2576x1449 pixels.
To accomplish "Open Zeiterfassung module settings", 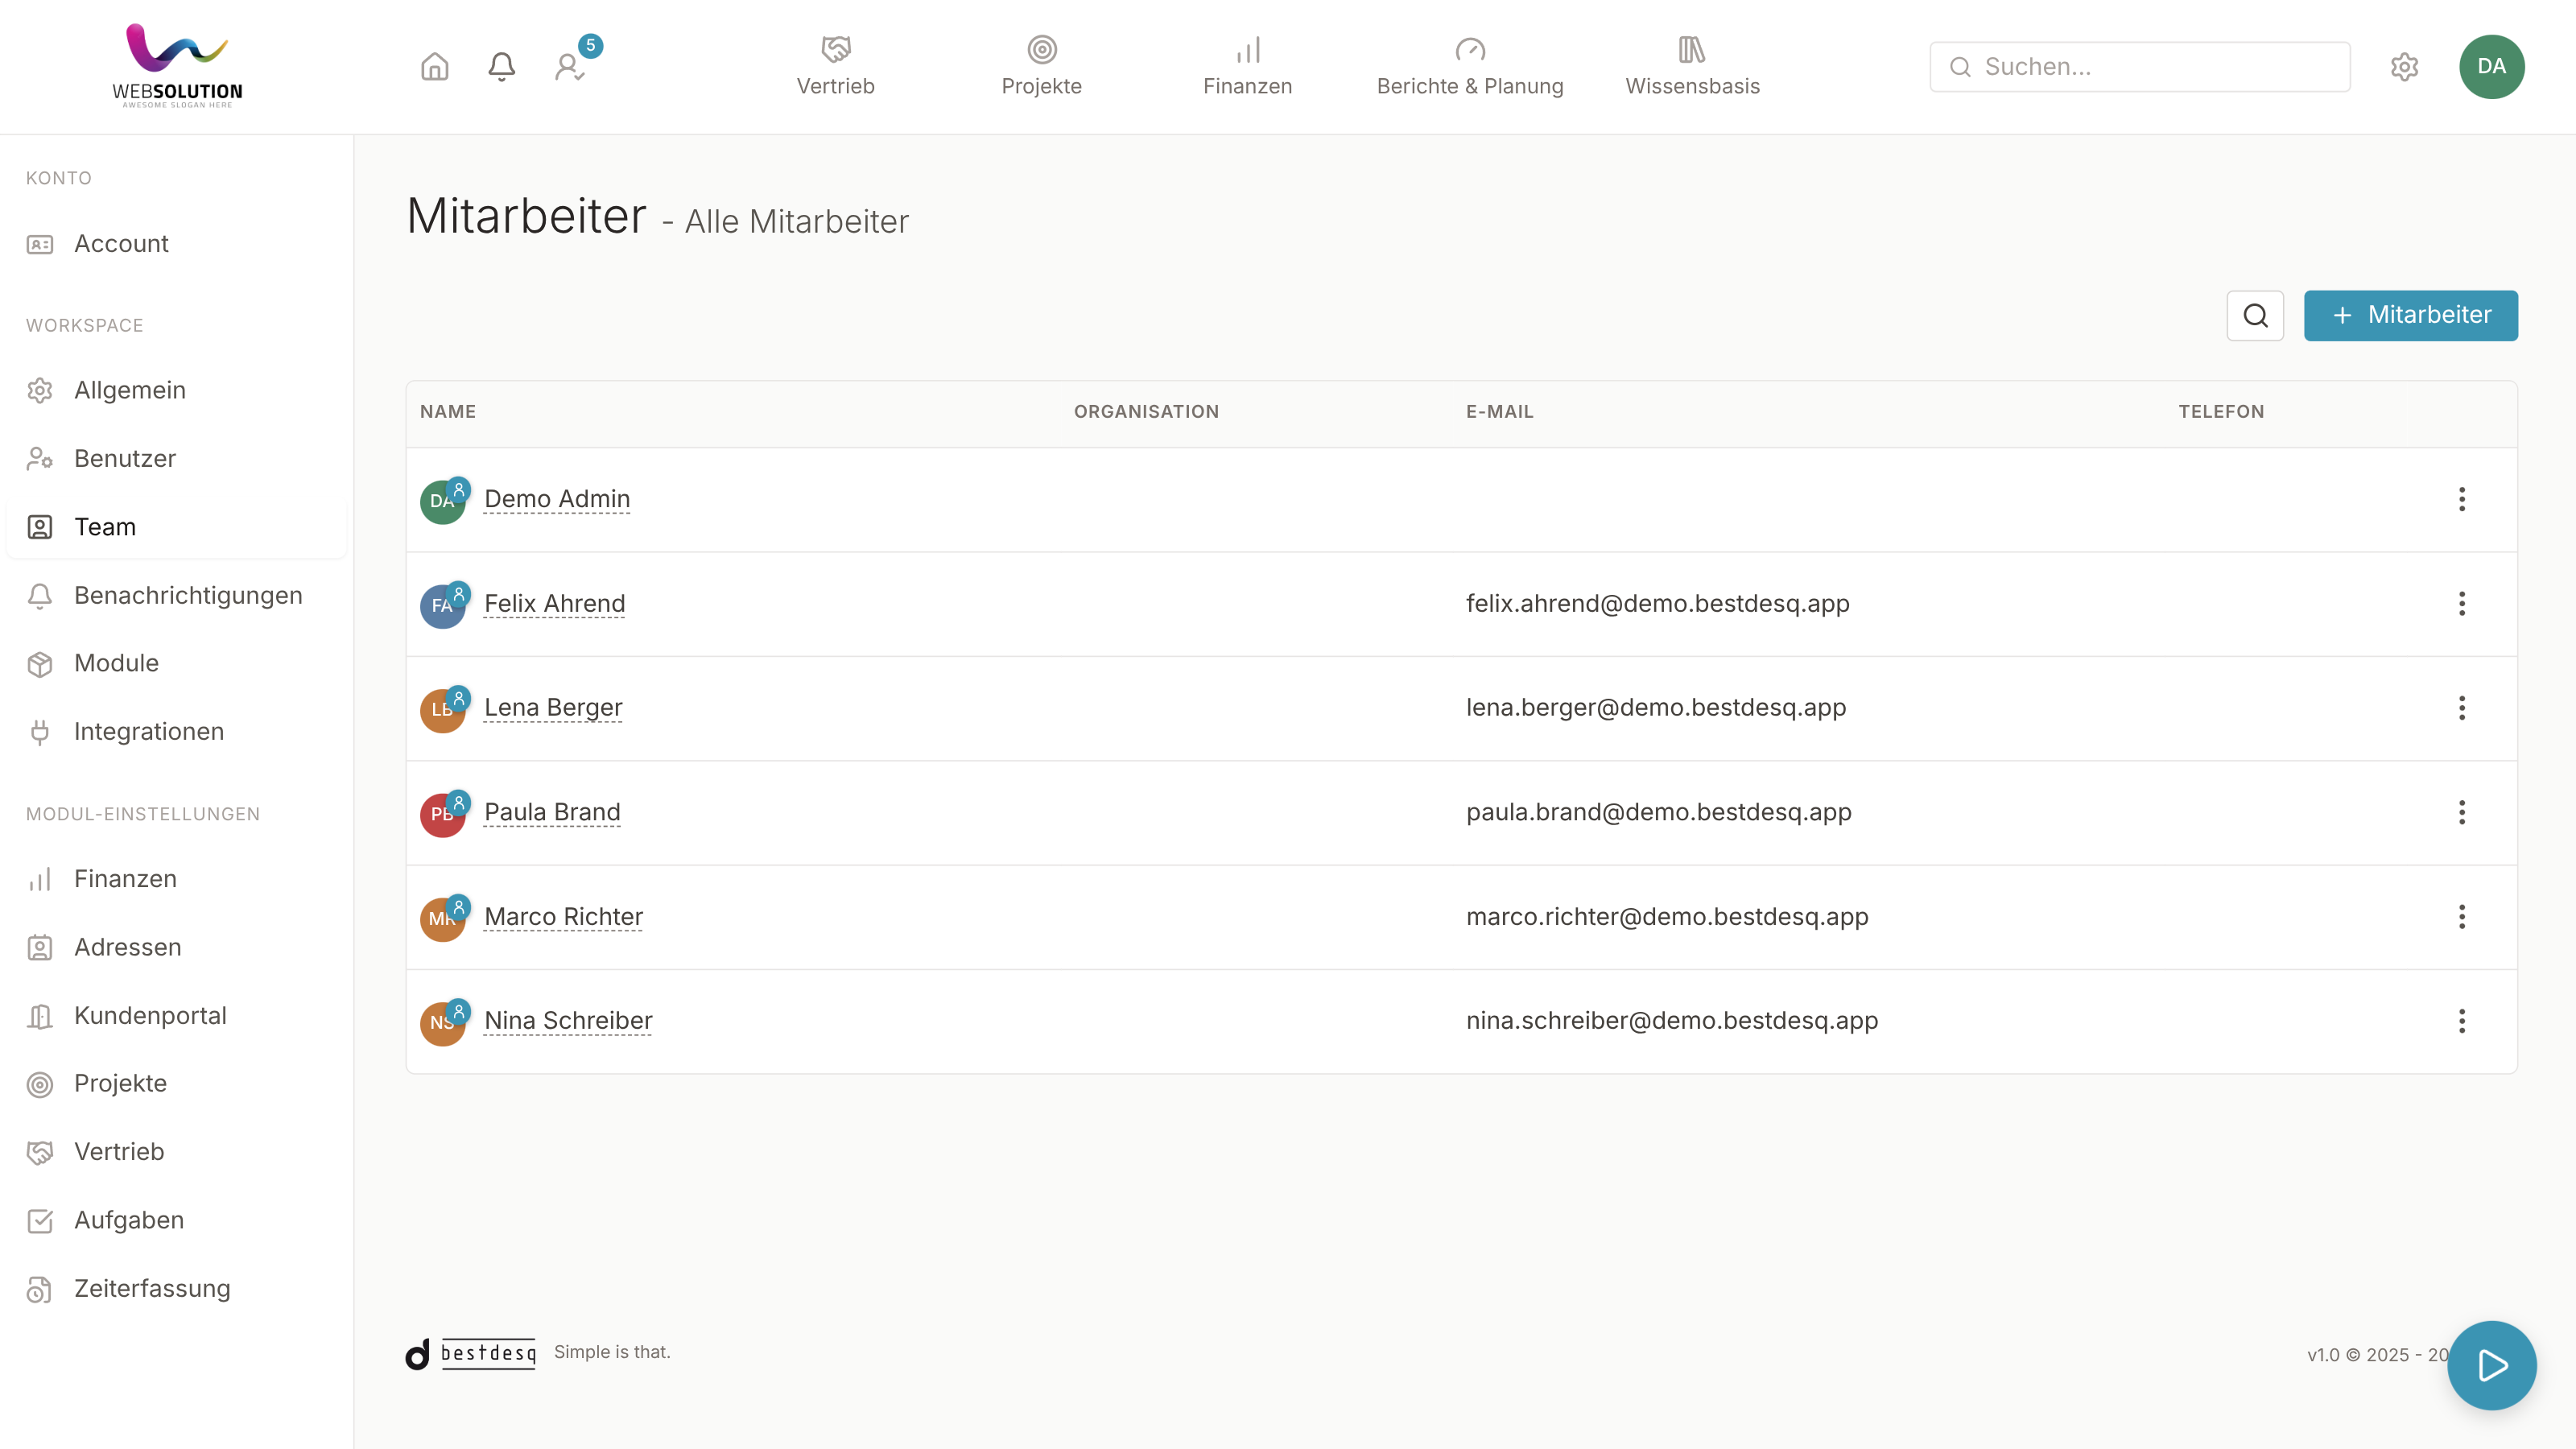I will (x=176, y=1289).
